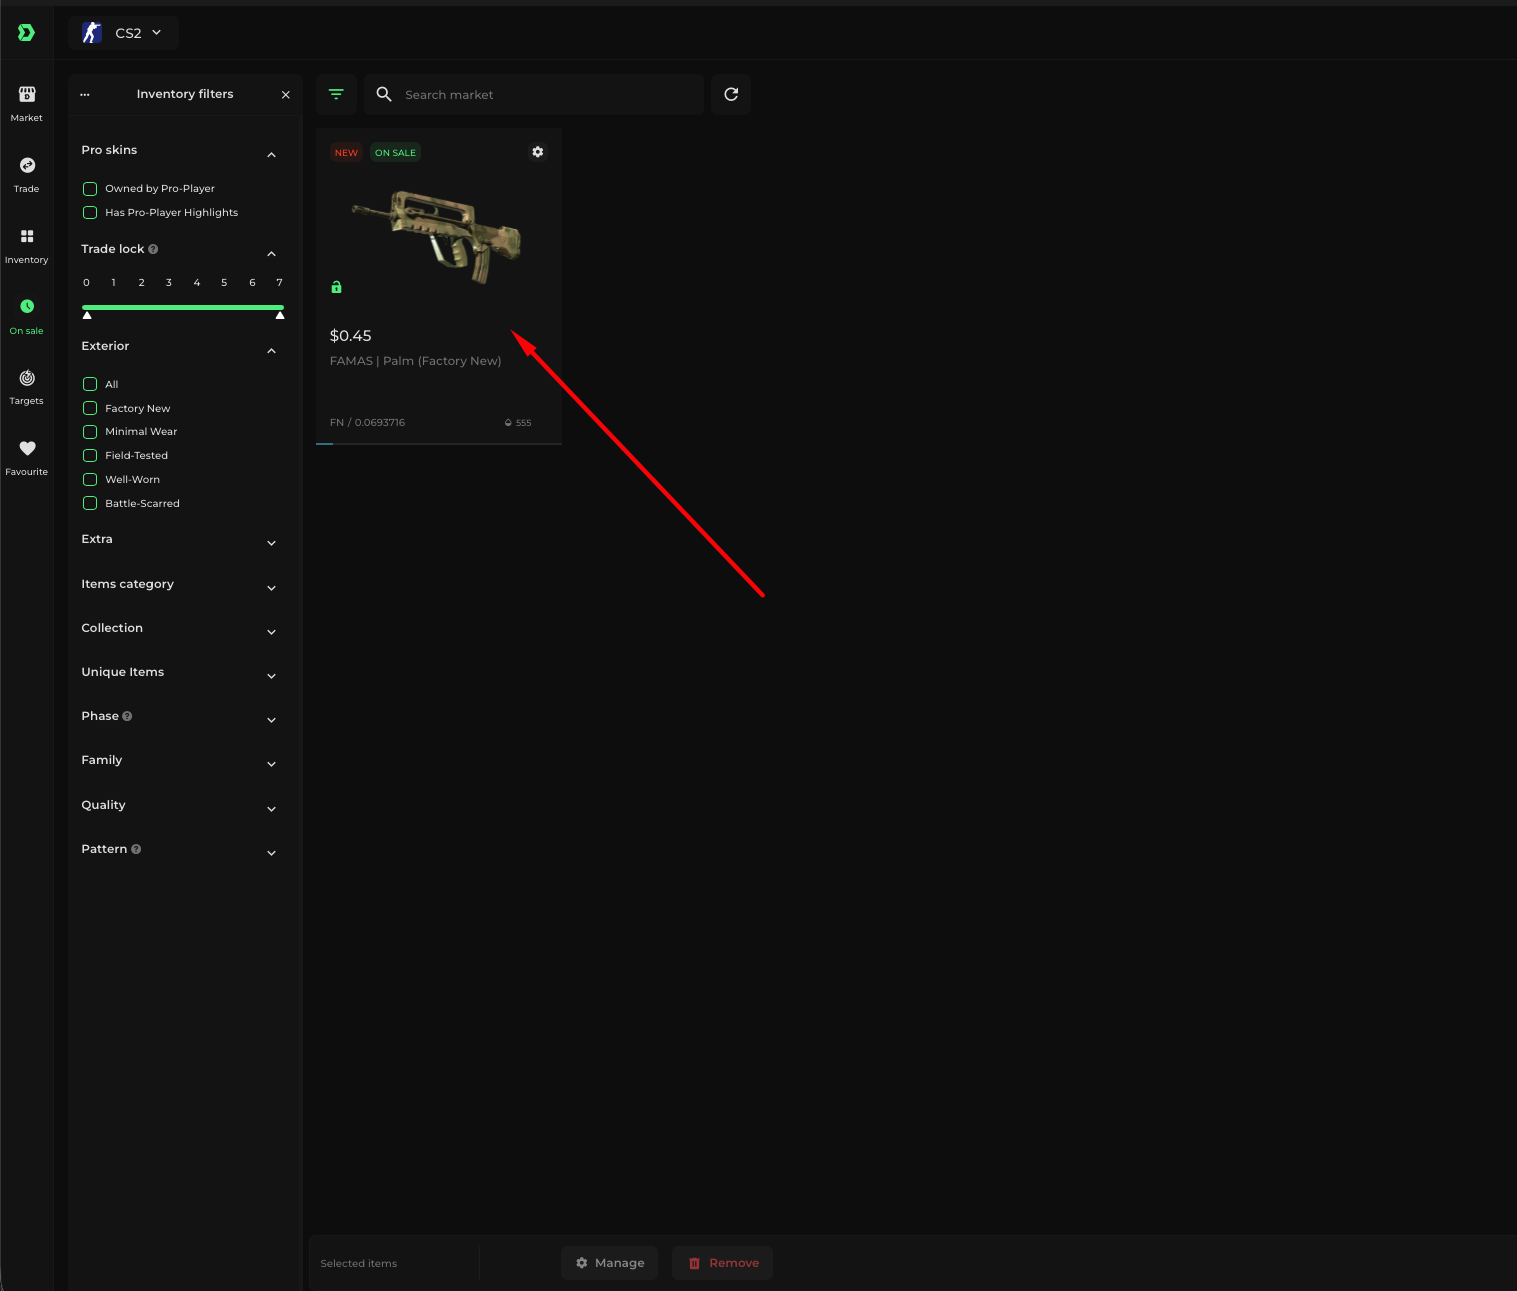Click the Selected items label
Screen dimensions: 1517x1291
(x=359, y=1264)
